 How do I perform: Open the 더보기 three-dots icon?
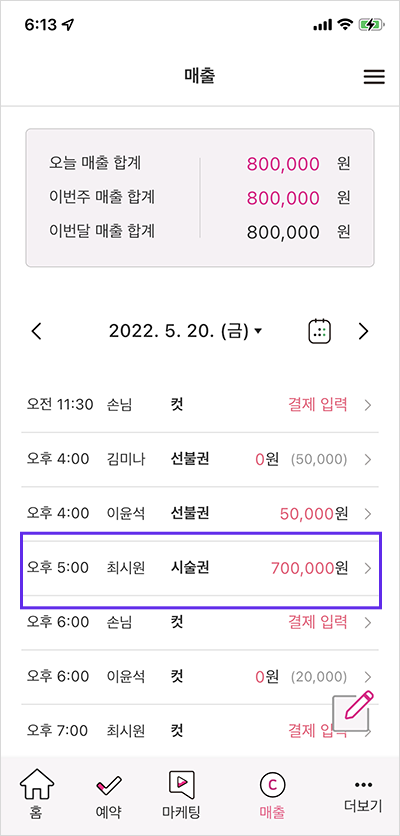pyautogui.click(x=363, y=784)
